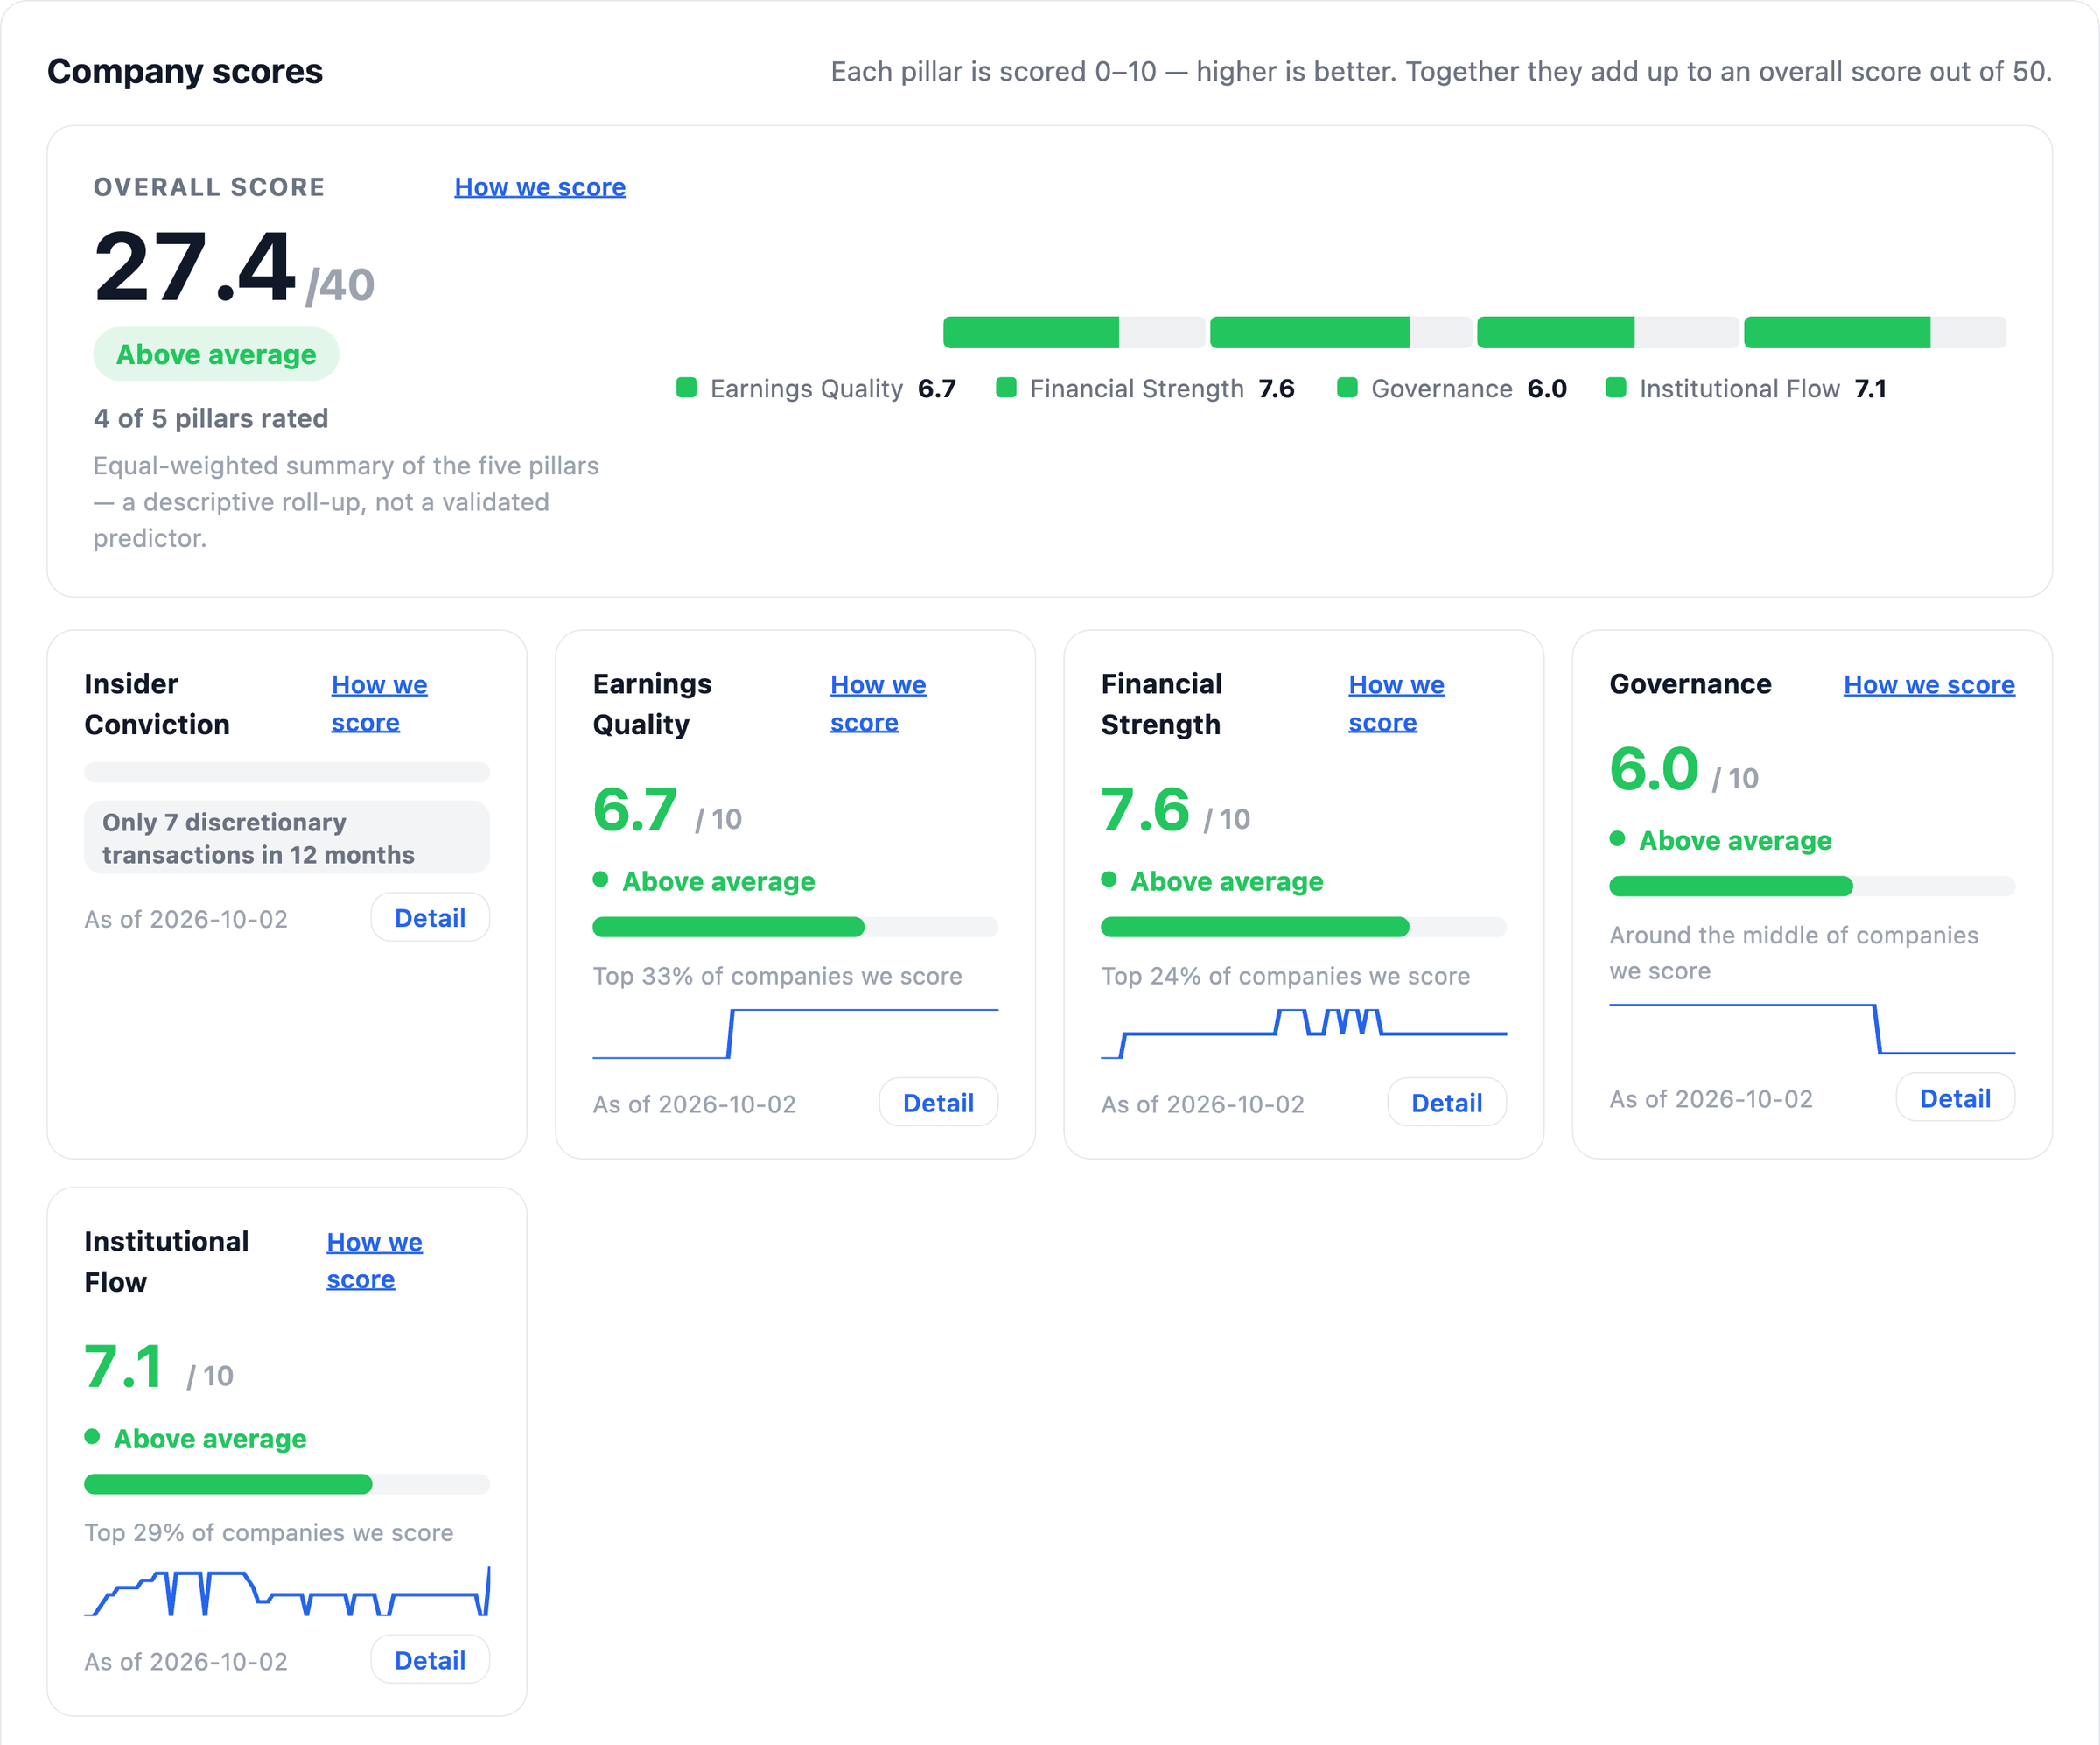The width and height of the screenshot is (2100, 1745).
Task: Click the green legend square for Institutional Flow
Action: coord(1615,388)
